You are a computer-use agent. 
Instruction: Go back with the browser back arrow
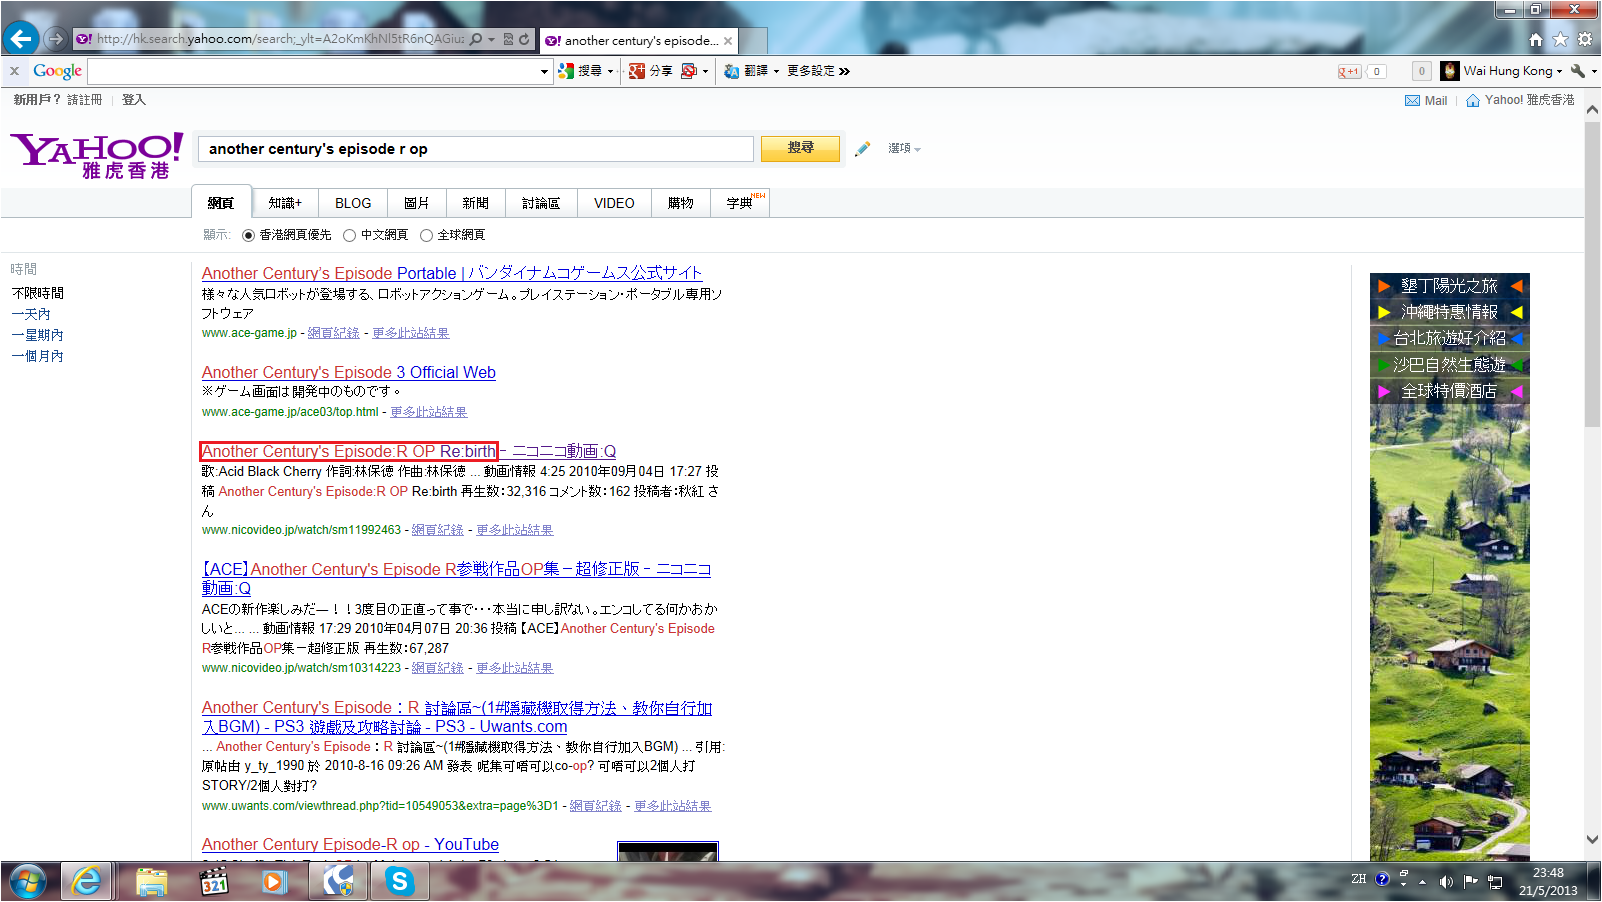tap(21, 39)
